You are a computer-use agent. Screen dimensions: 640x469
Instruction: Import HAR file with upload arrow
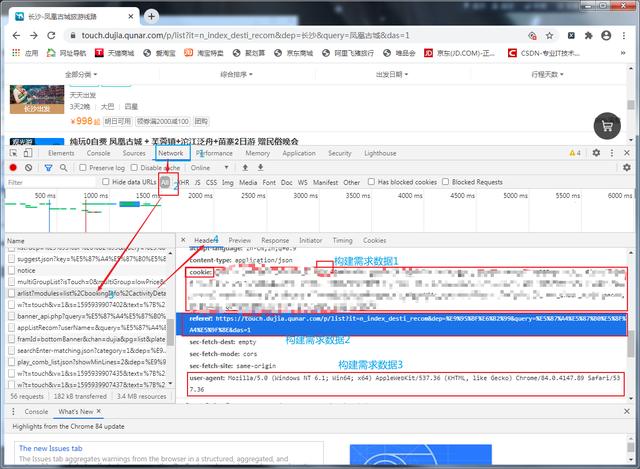(x=245, y=167)
